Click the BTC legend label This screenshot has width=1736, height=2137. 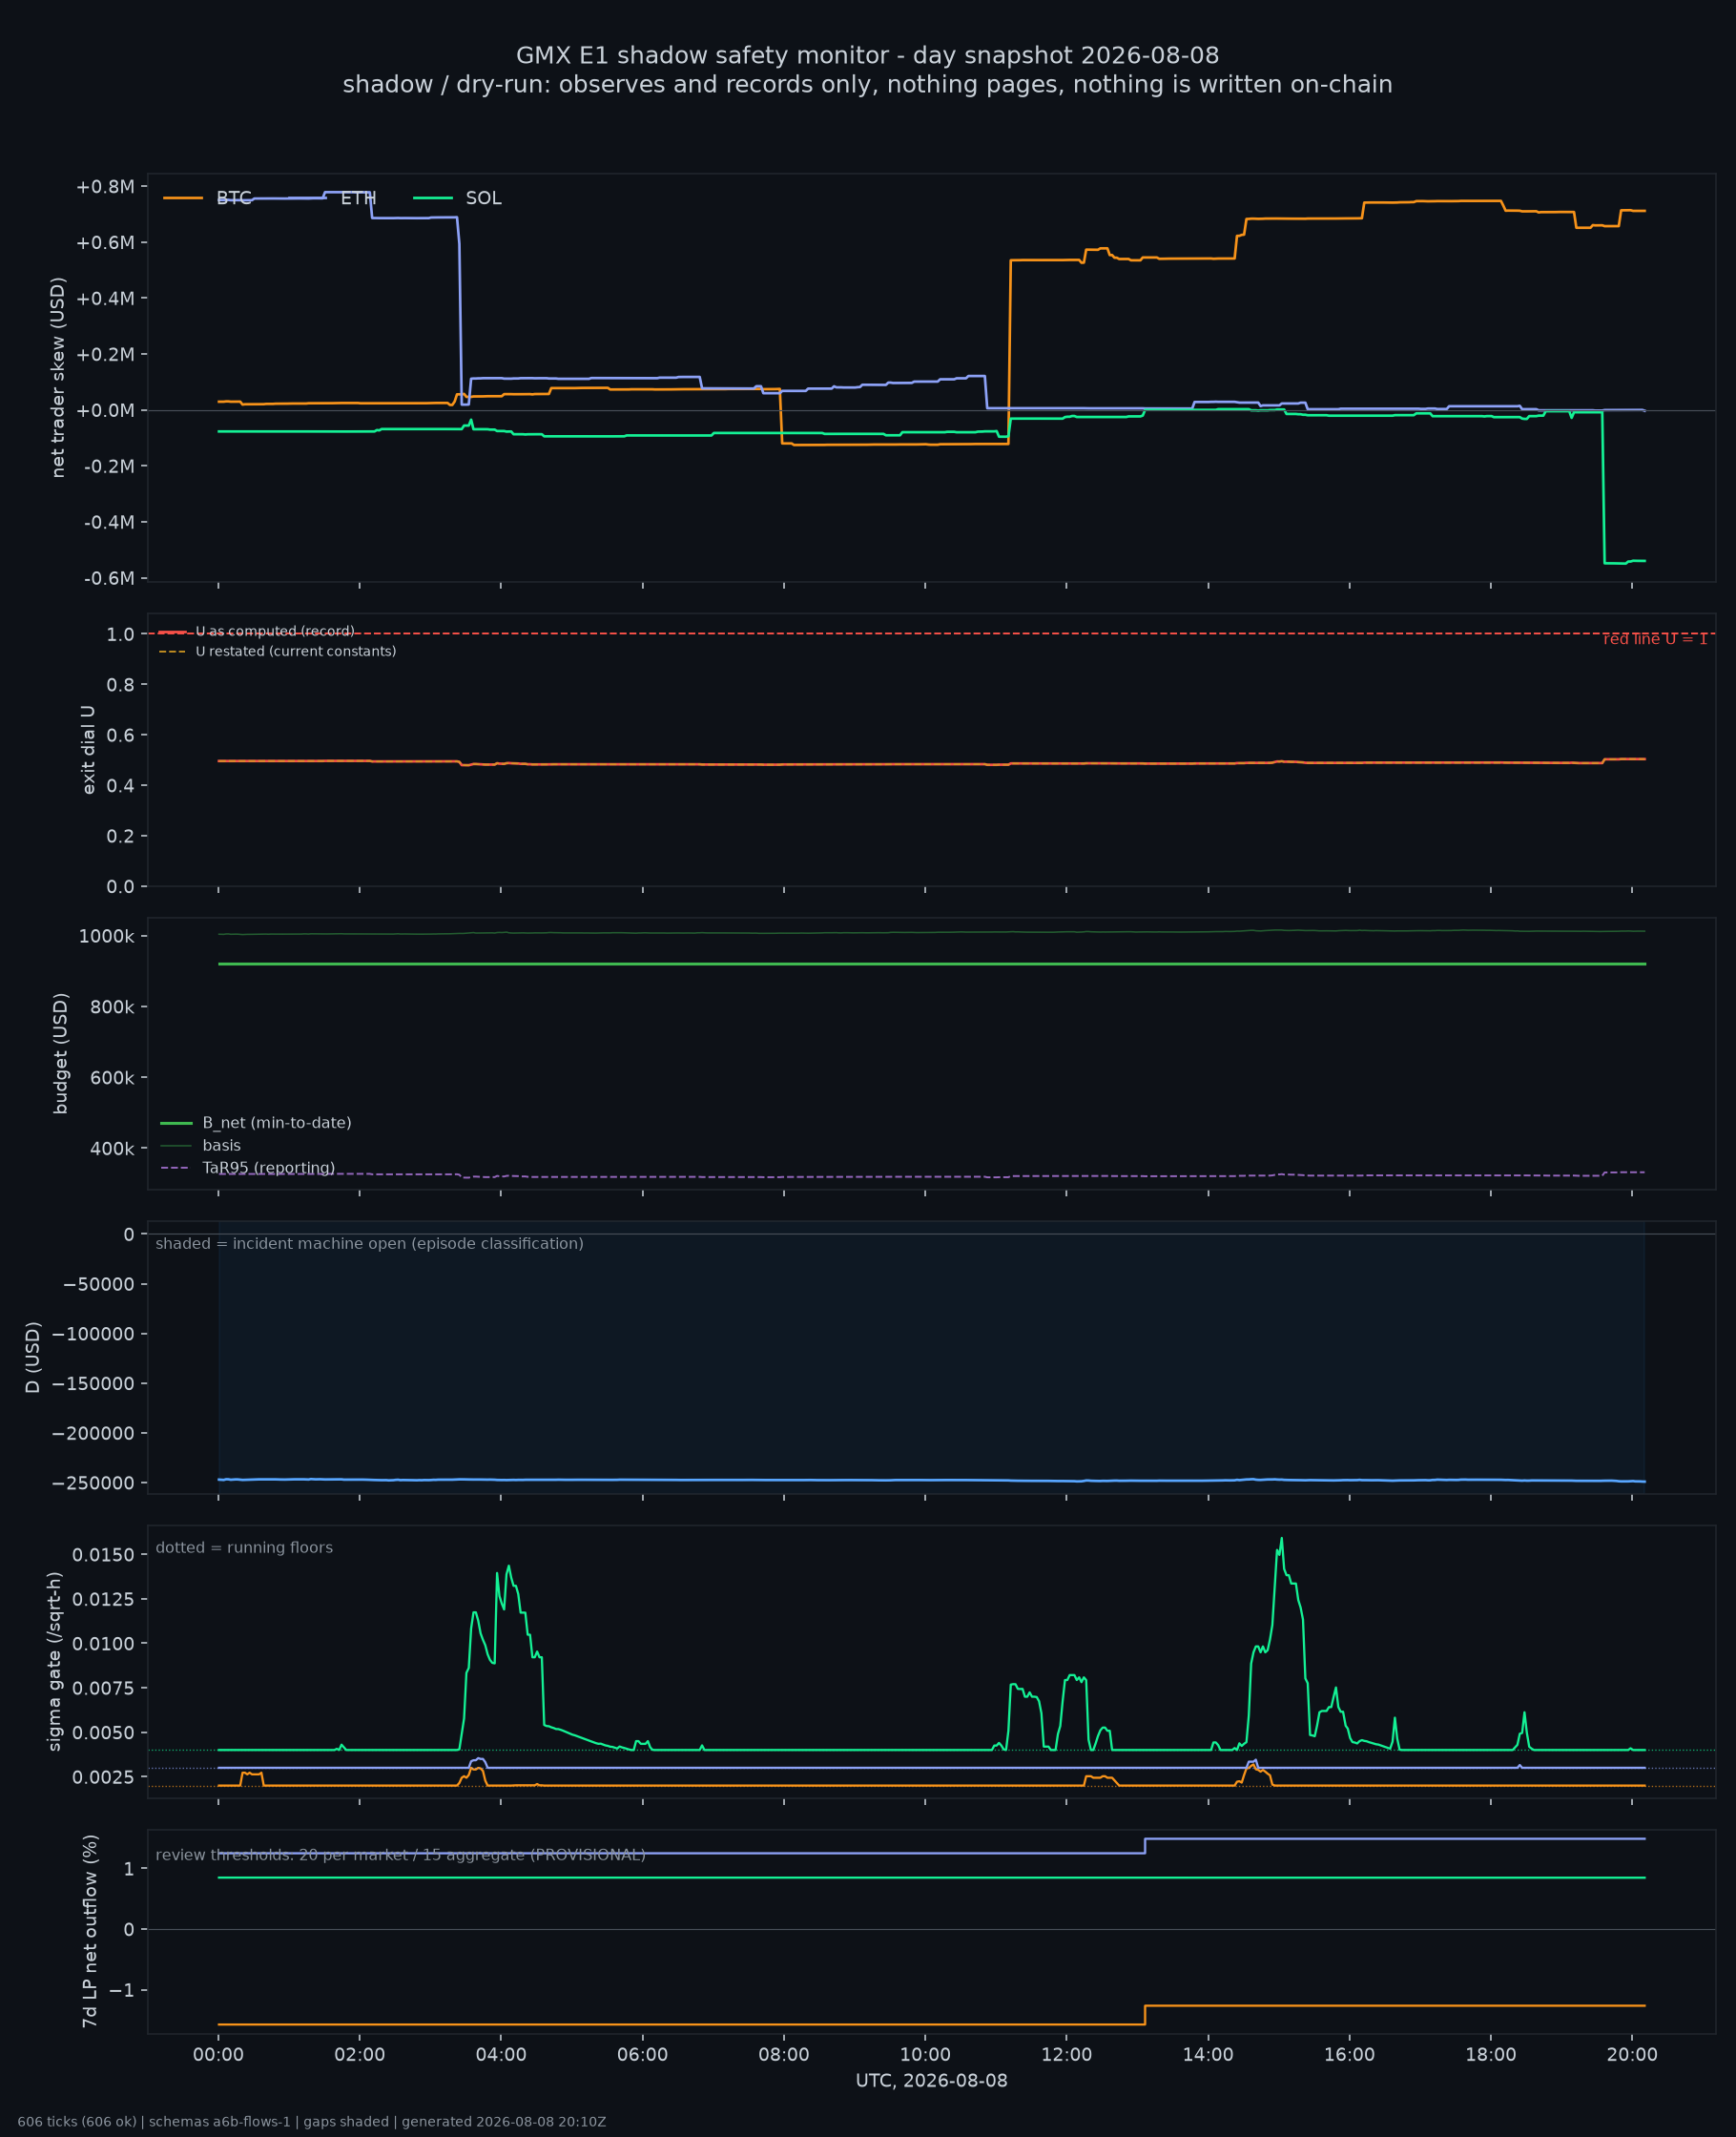[x=234, y=198]
